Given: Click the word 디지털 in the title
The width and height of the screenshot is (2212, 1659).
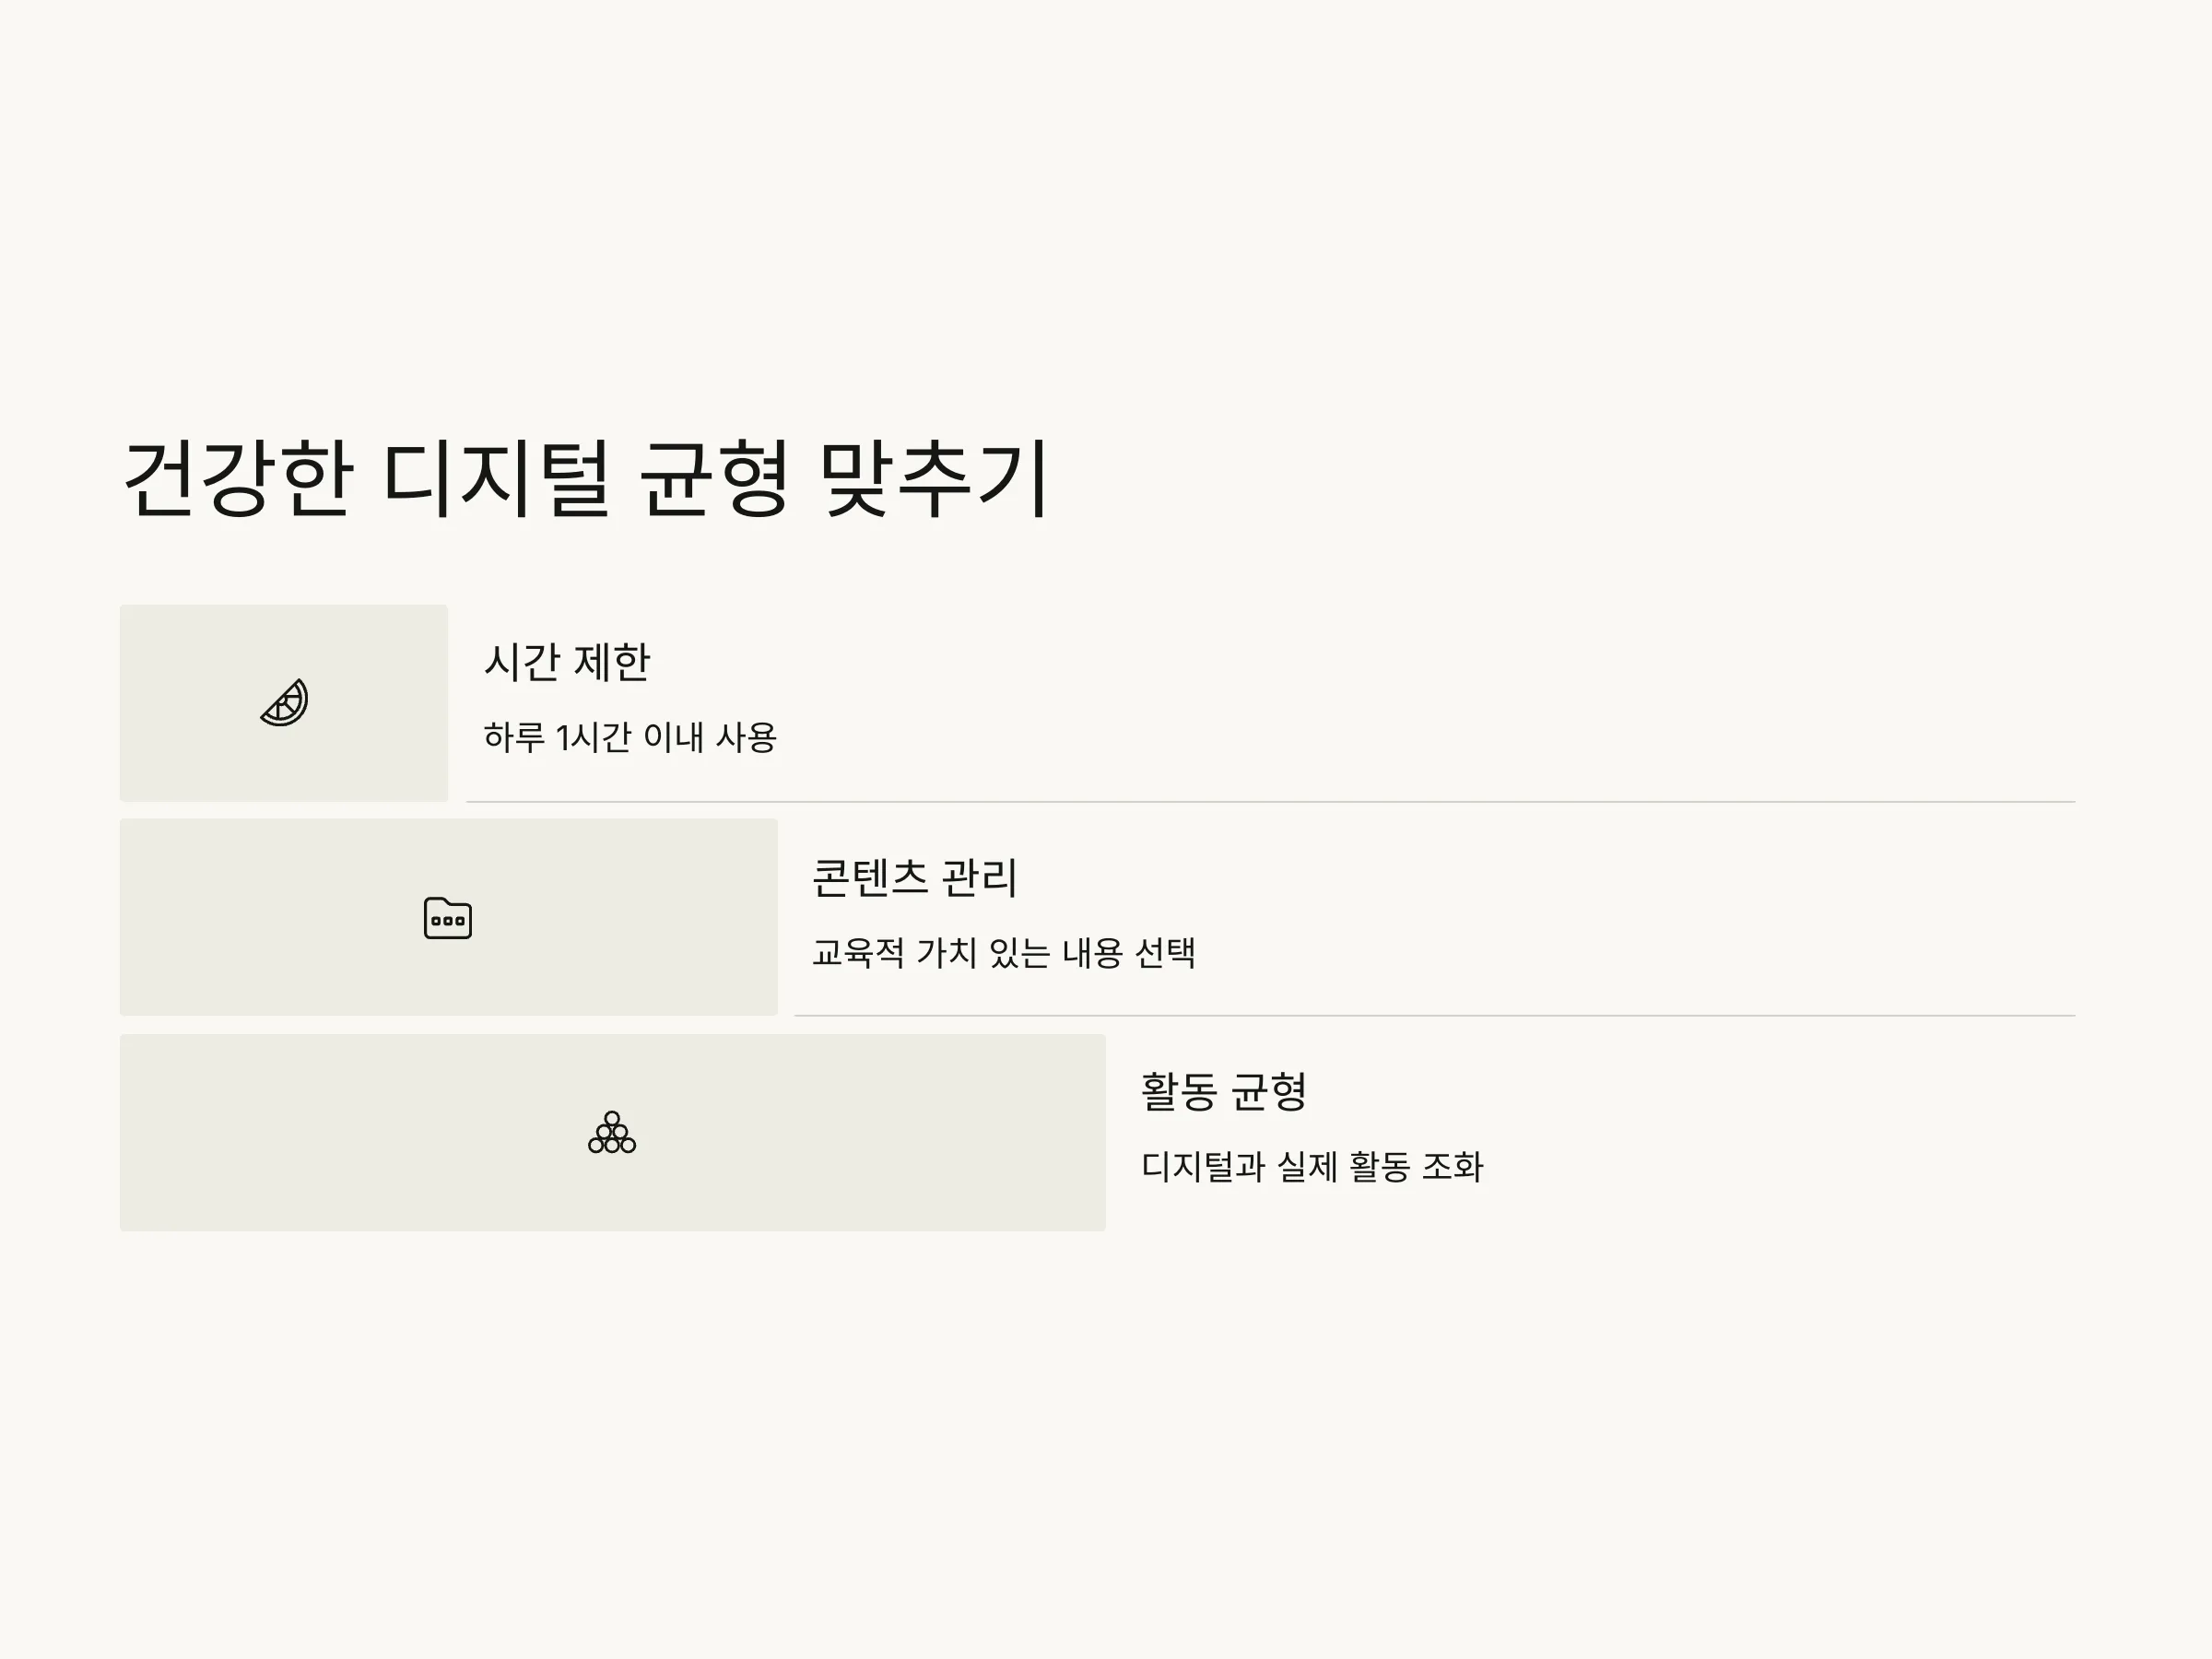Looking at the screenshot, I should (x=496, y=478).
